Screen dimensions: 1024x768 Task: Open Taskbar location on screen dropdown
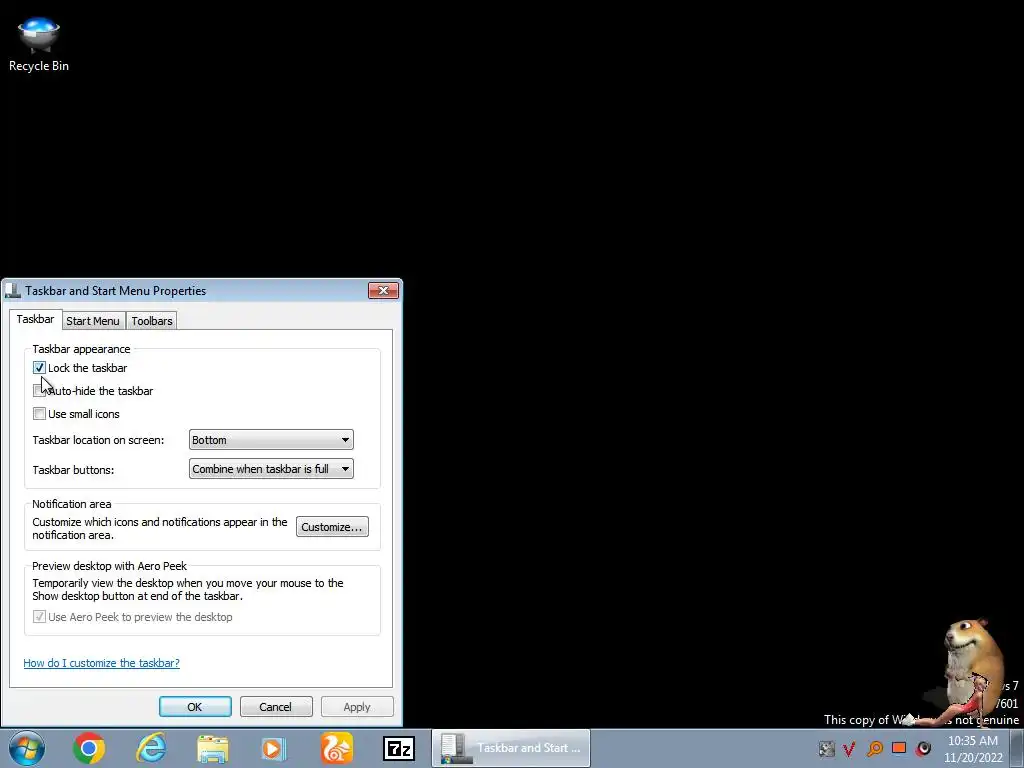pos(271,440)
